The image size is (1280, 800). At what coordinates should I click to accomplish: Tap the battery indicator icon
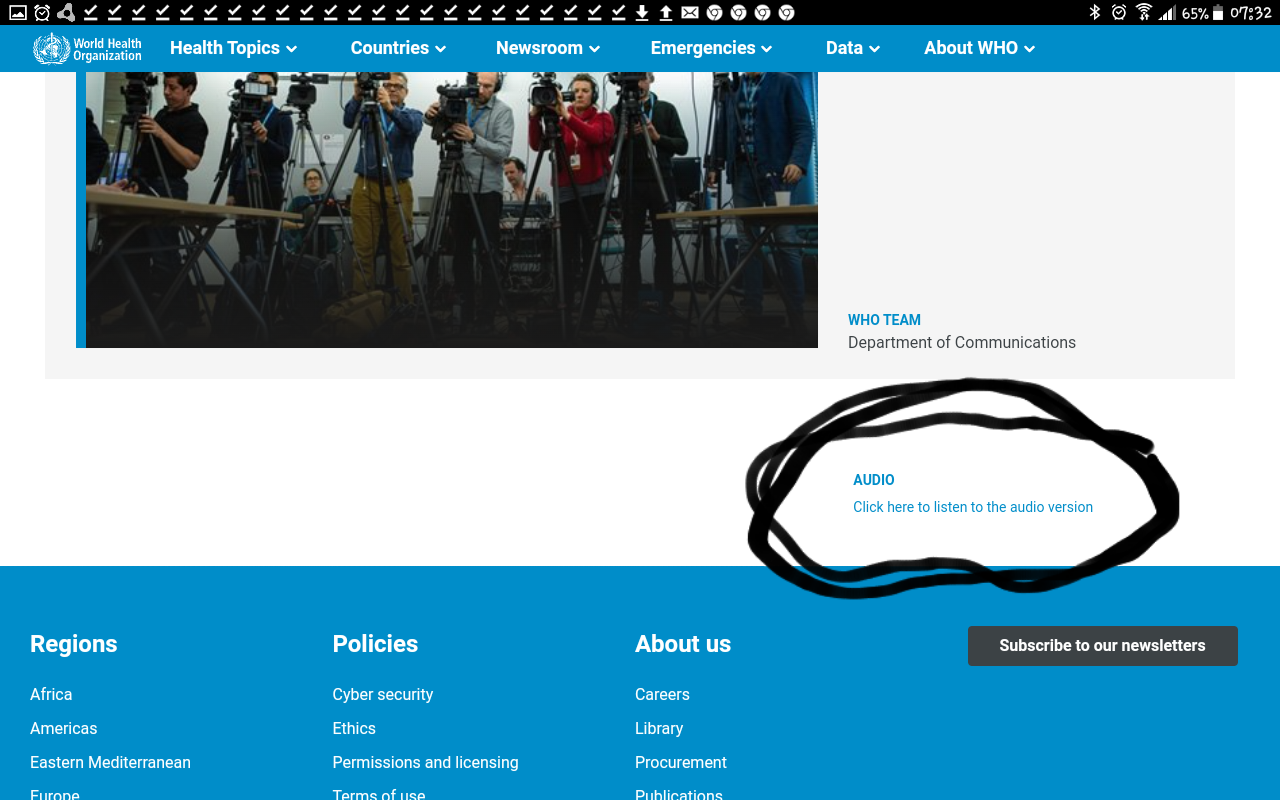tap(1217, 13)
